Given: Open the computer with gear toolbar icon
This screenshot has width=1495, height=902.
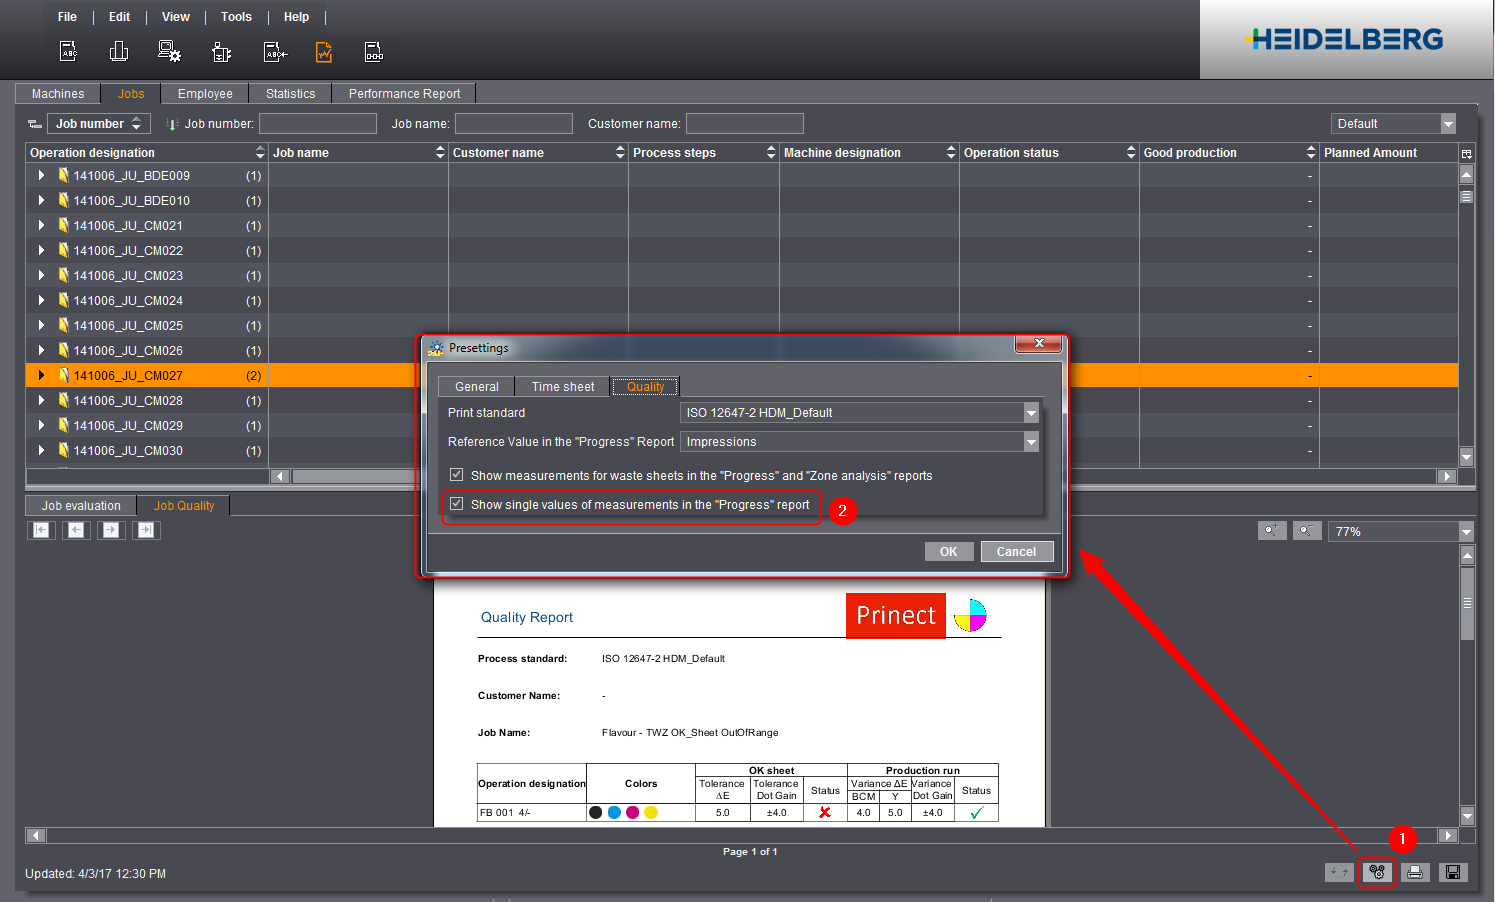Looking at the screenshot, I should [169, 52].
